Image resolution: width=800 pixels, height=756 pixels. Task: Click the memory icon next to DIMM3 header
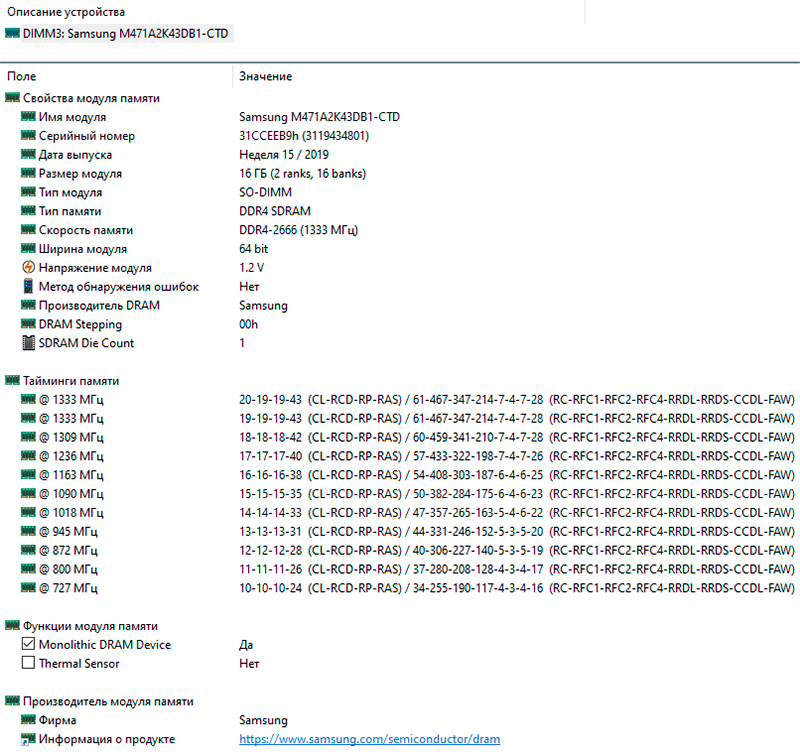[x=12, y=33]
